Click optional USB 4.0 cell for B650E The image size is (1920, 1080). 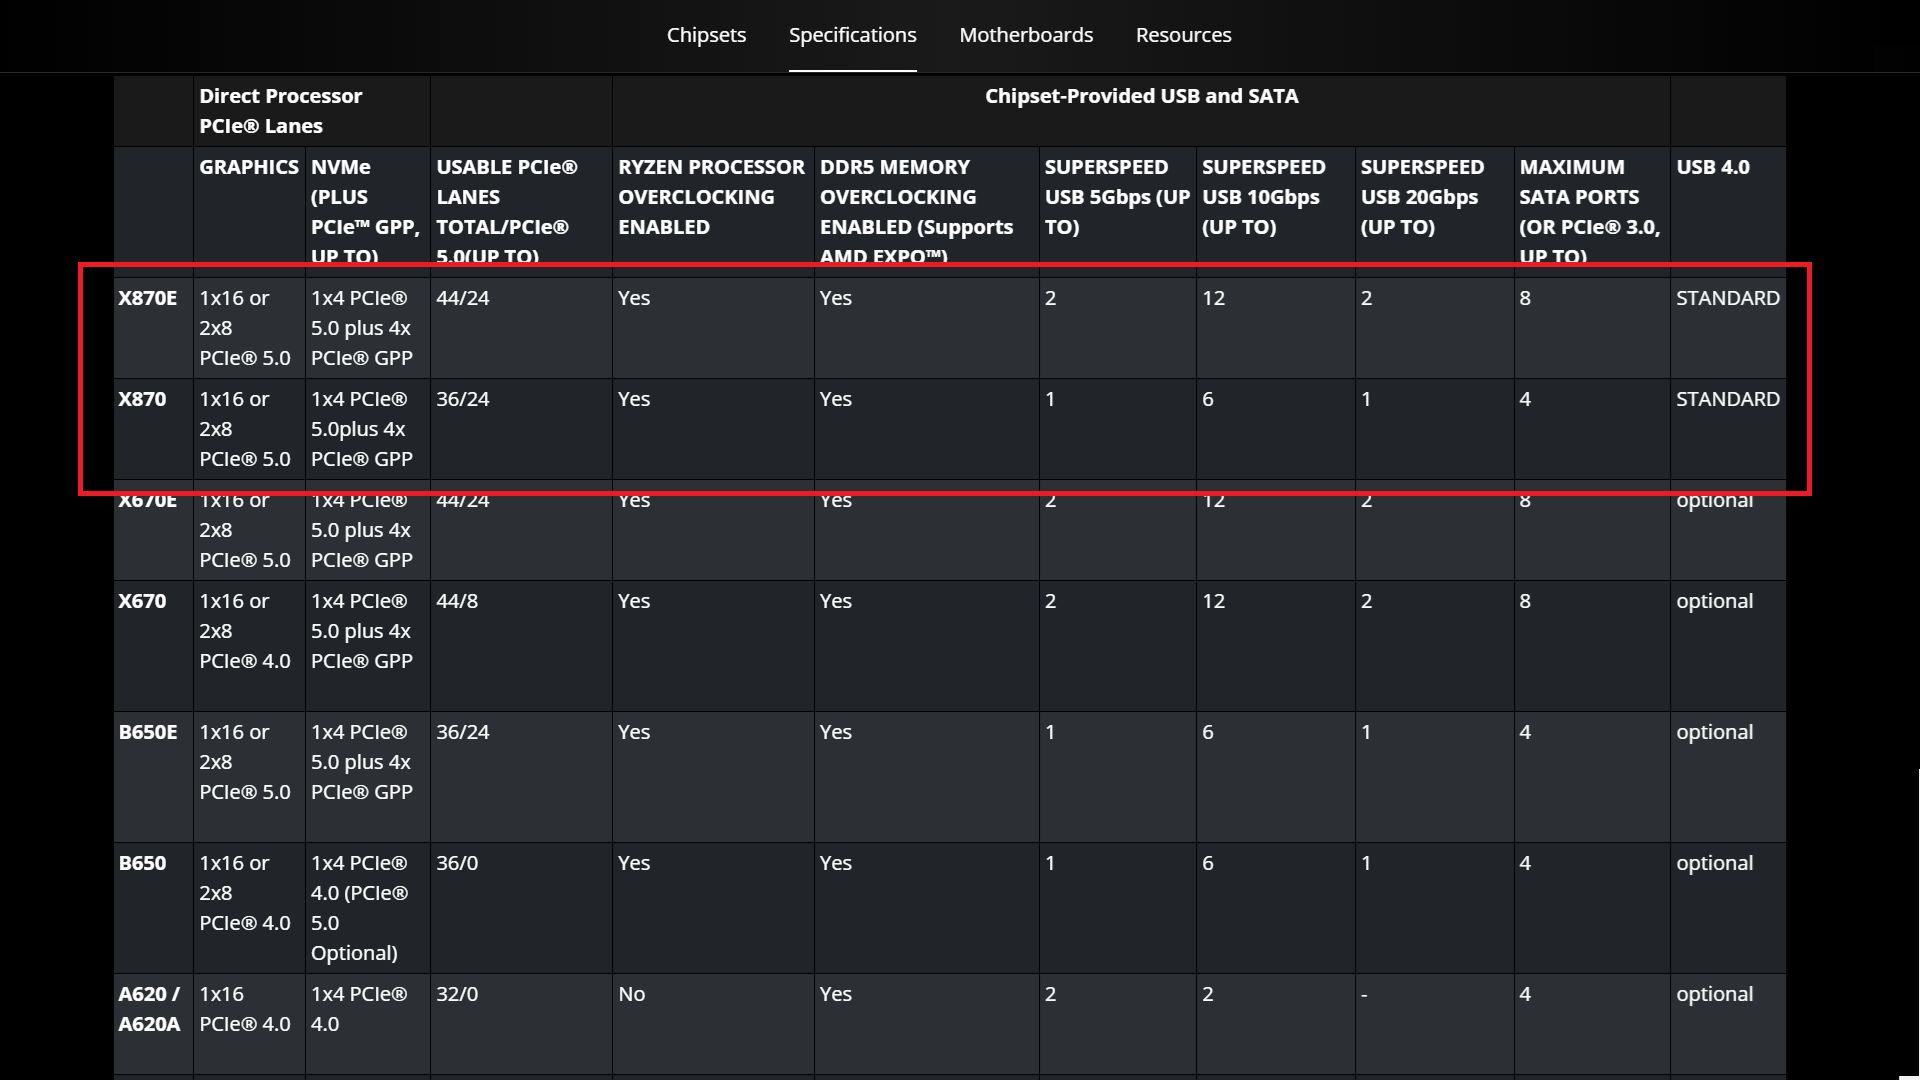1714,732
